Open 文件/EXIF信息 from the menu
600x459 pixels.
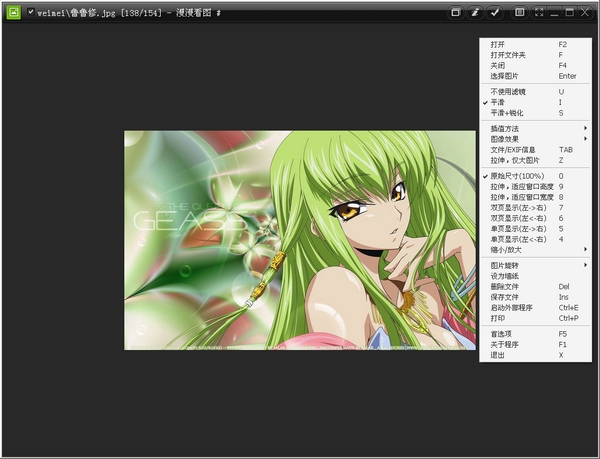(x=535, y=150)
